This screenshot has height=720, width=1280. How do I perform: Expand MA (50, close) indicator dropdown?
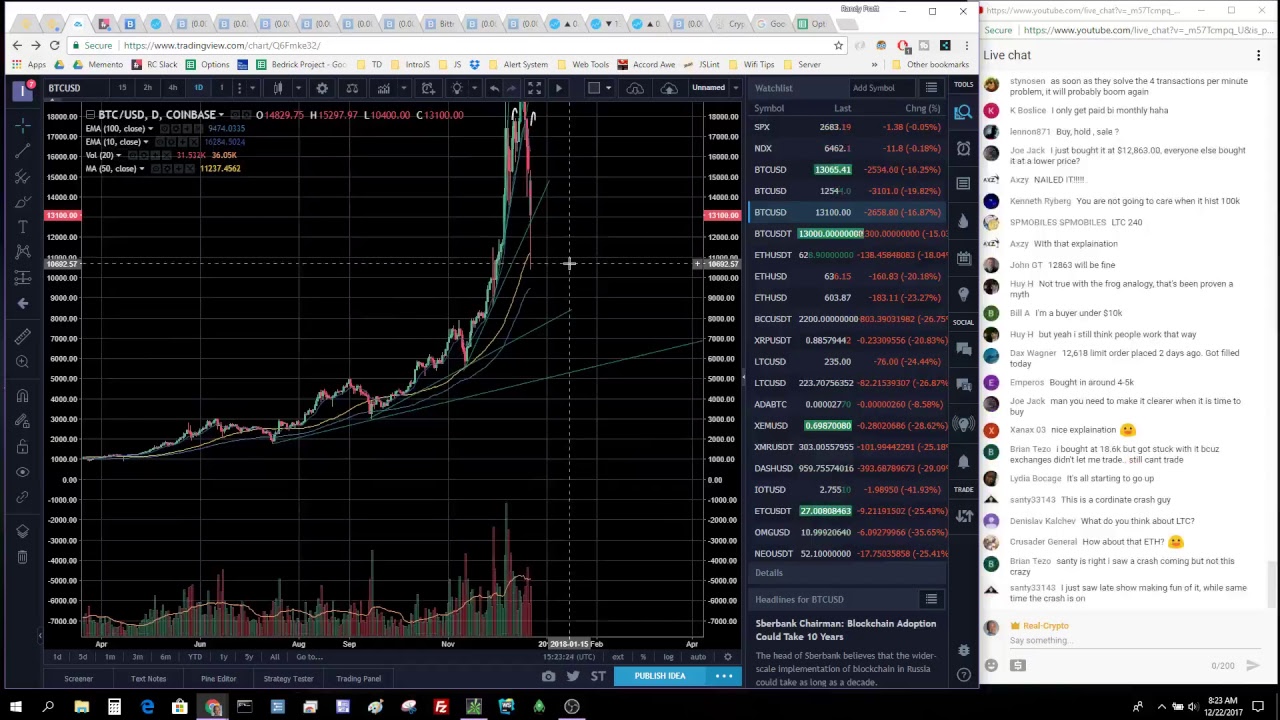click(x=142, y=169)
